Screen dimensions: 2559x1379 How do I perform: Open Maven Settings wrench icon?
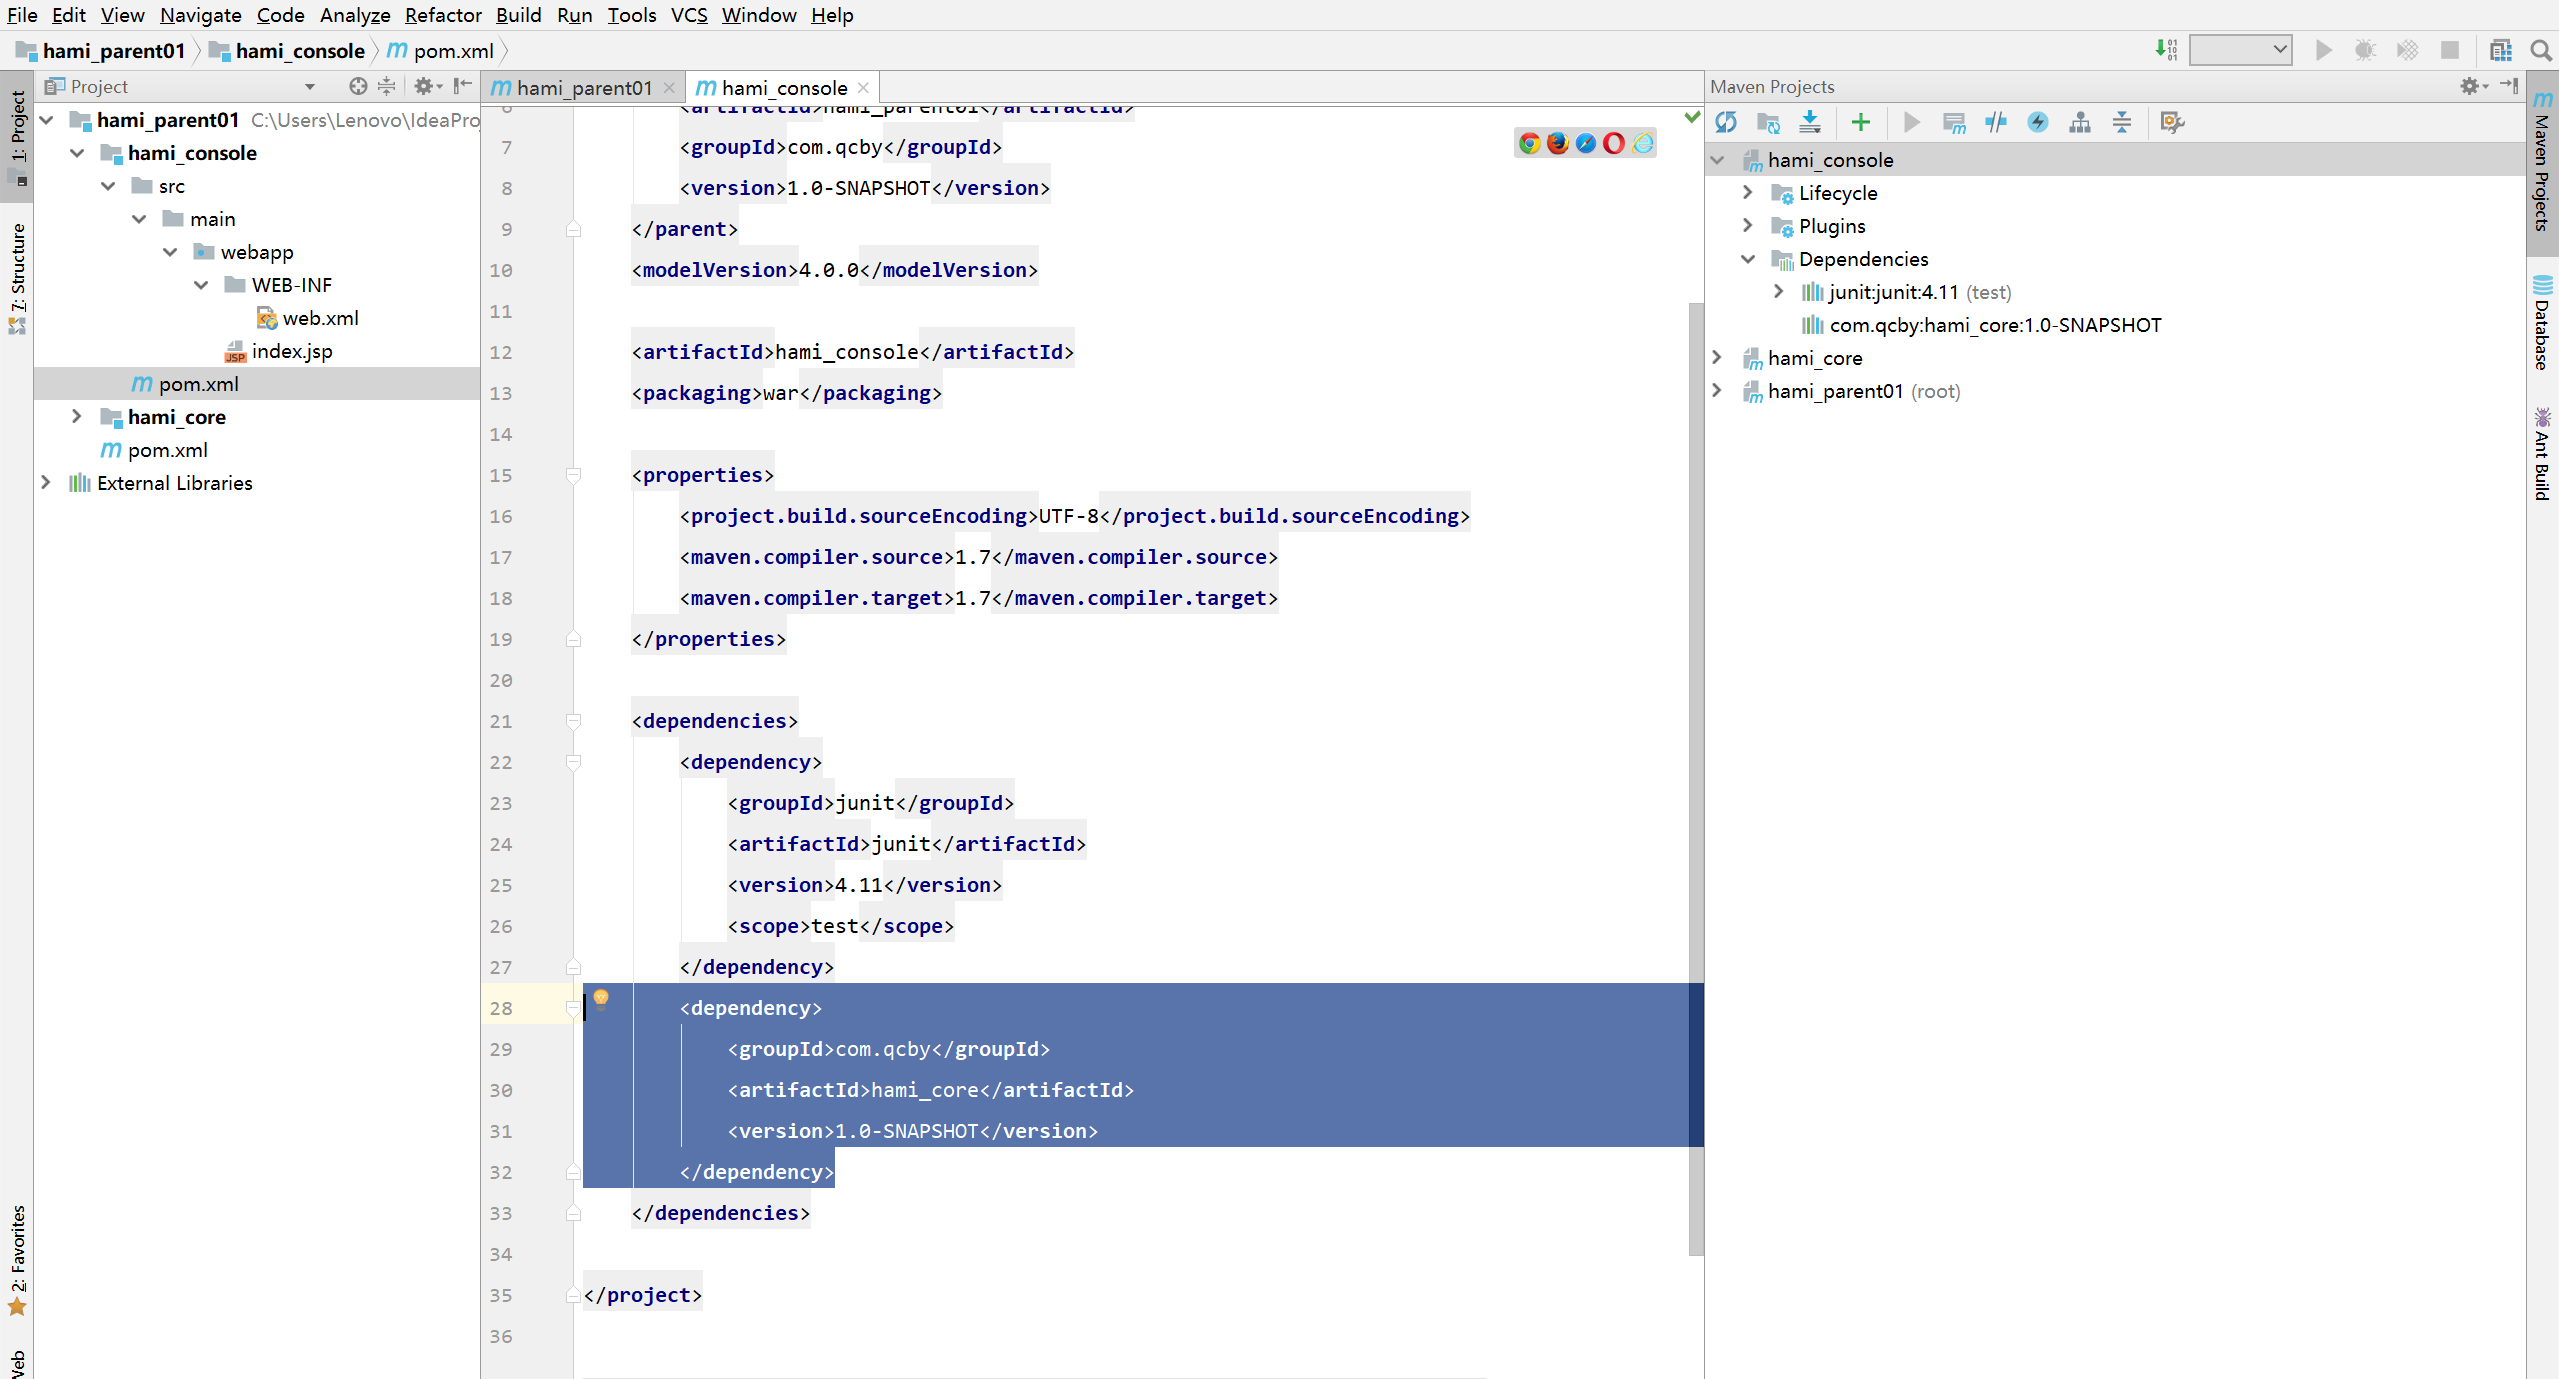pyautogui.click(x=2171, y=122)
